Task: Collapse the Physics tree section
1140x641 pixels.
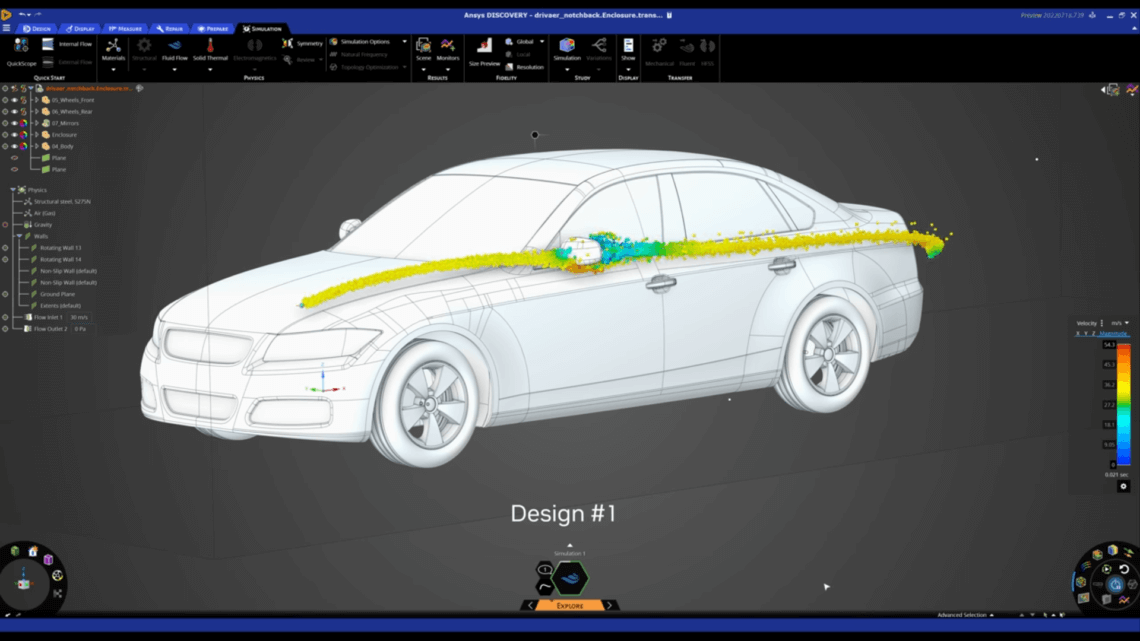Action: [x=13, y=190]
